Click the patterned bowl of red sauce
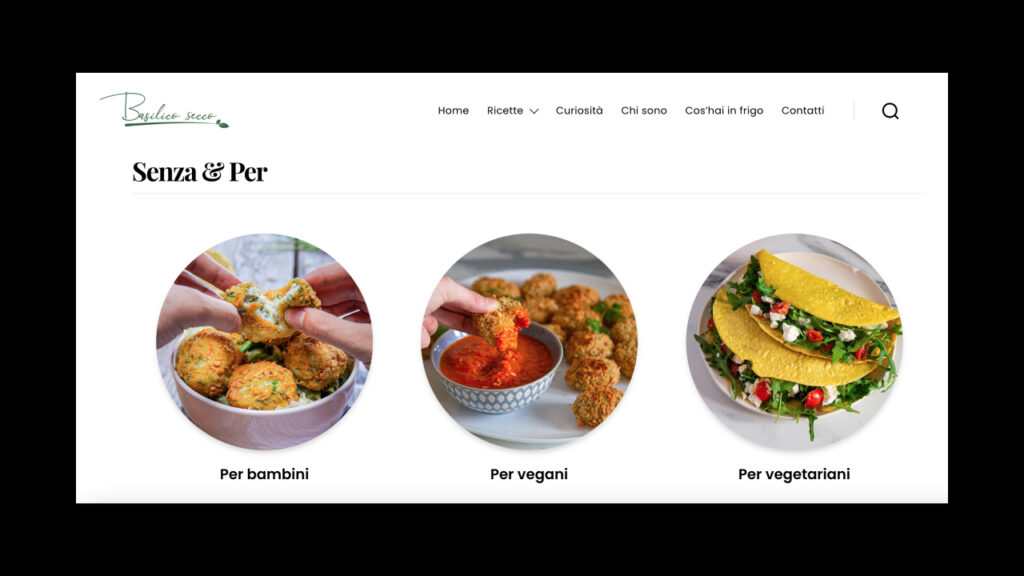This screenshot has height=576, width=1024. [x=496, y=370]
